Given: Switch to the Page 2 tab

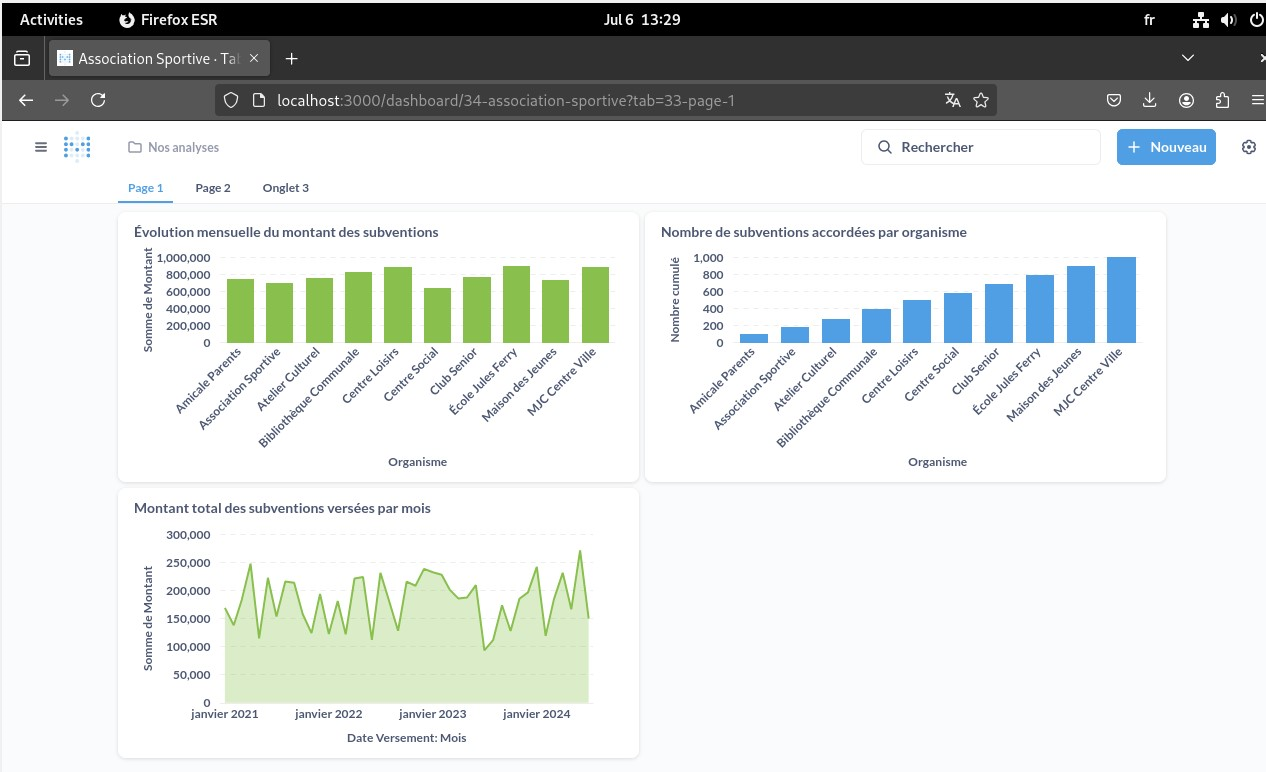Looking at the screenshot, I should (x=213, y=188).
